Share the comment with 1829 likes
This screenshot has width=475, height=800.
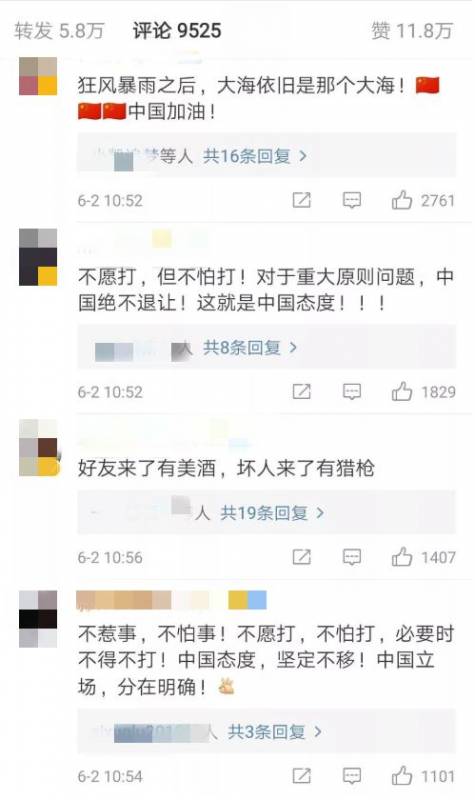pos(301,392)
